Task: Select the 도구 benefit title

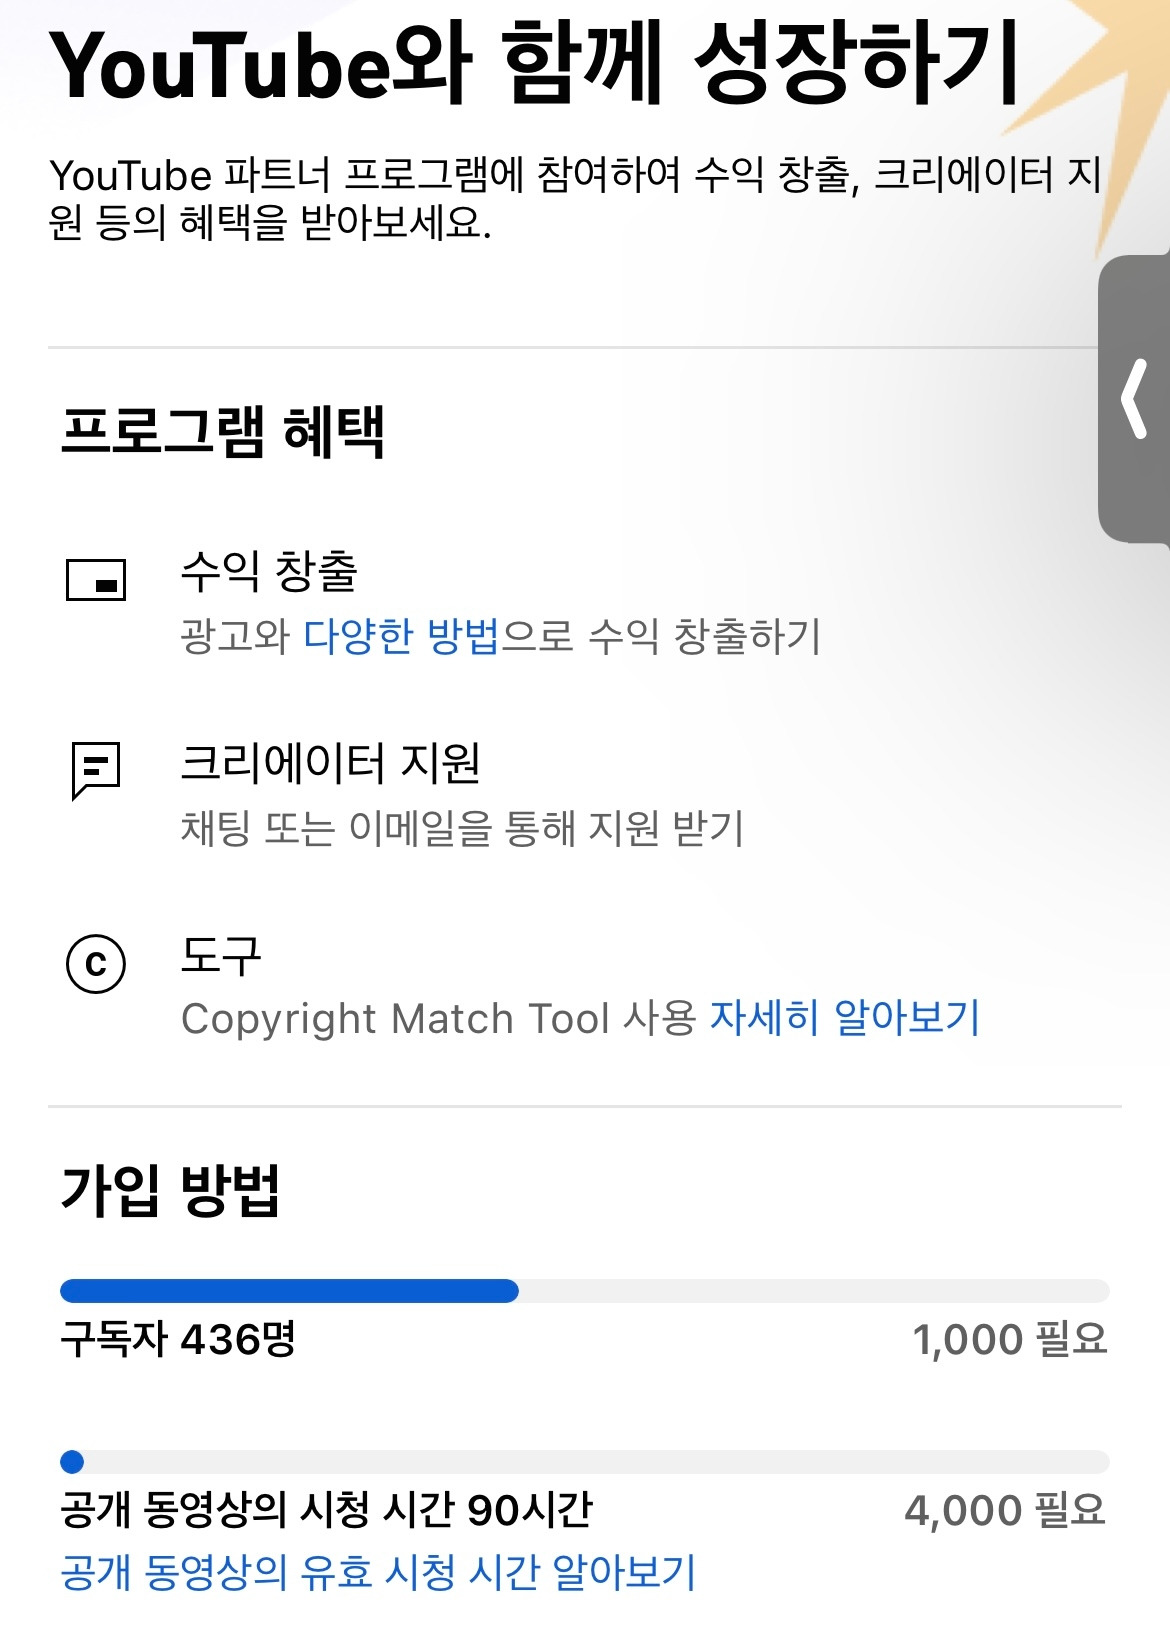Action: pyautogui.click(x=221, y=956)
